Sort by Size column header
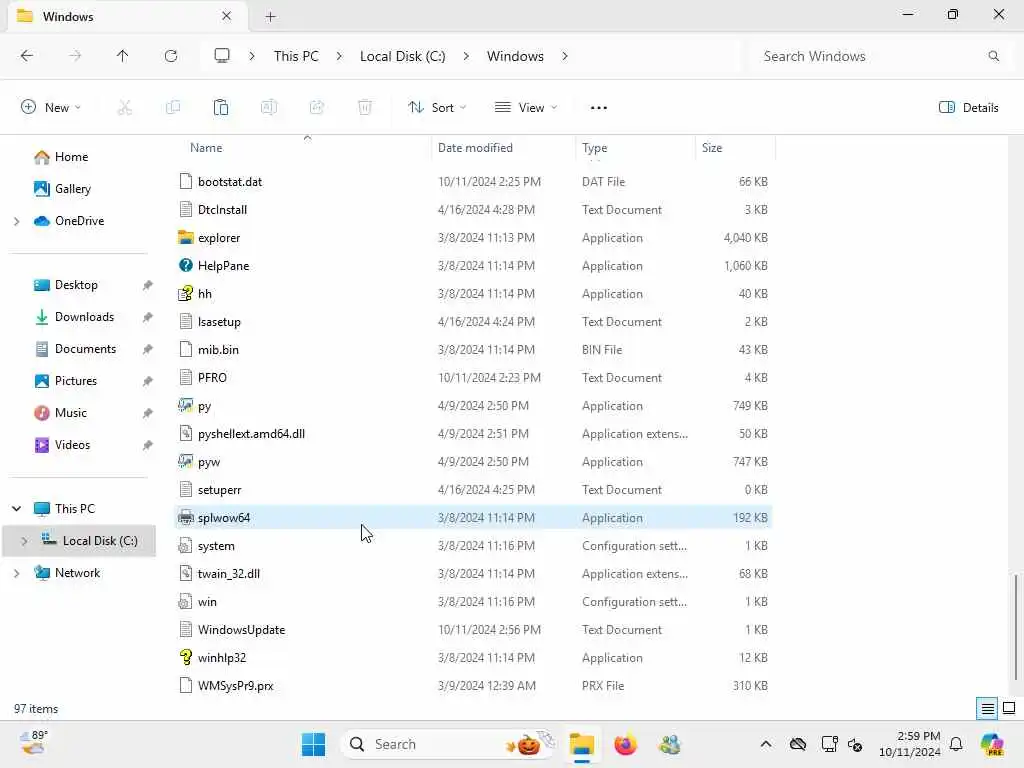 pyautogui.click(x=712, y=148)
